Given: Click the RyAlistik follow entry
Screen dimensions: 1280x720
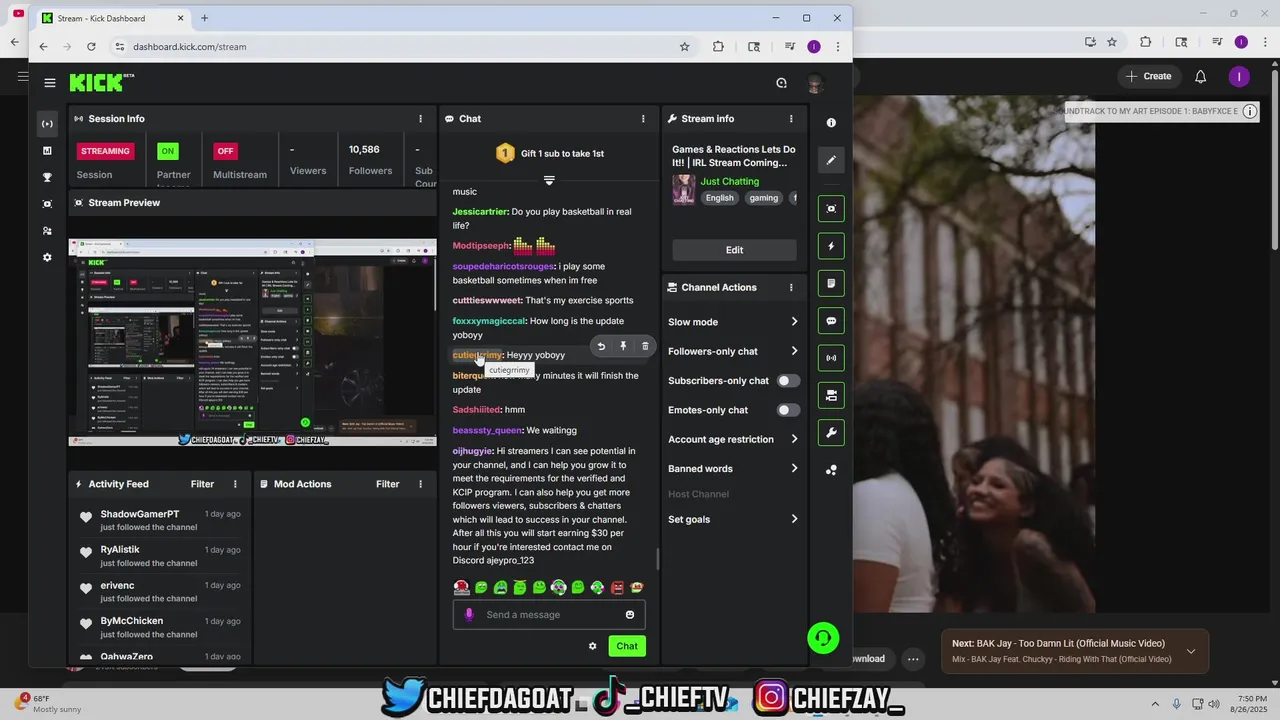Looking at the screenshot, I should click(162, 556).
